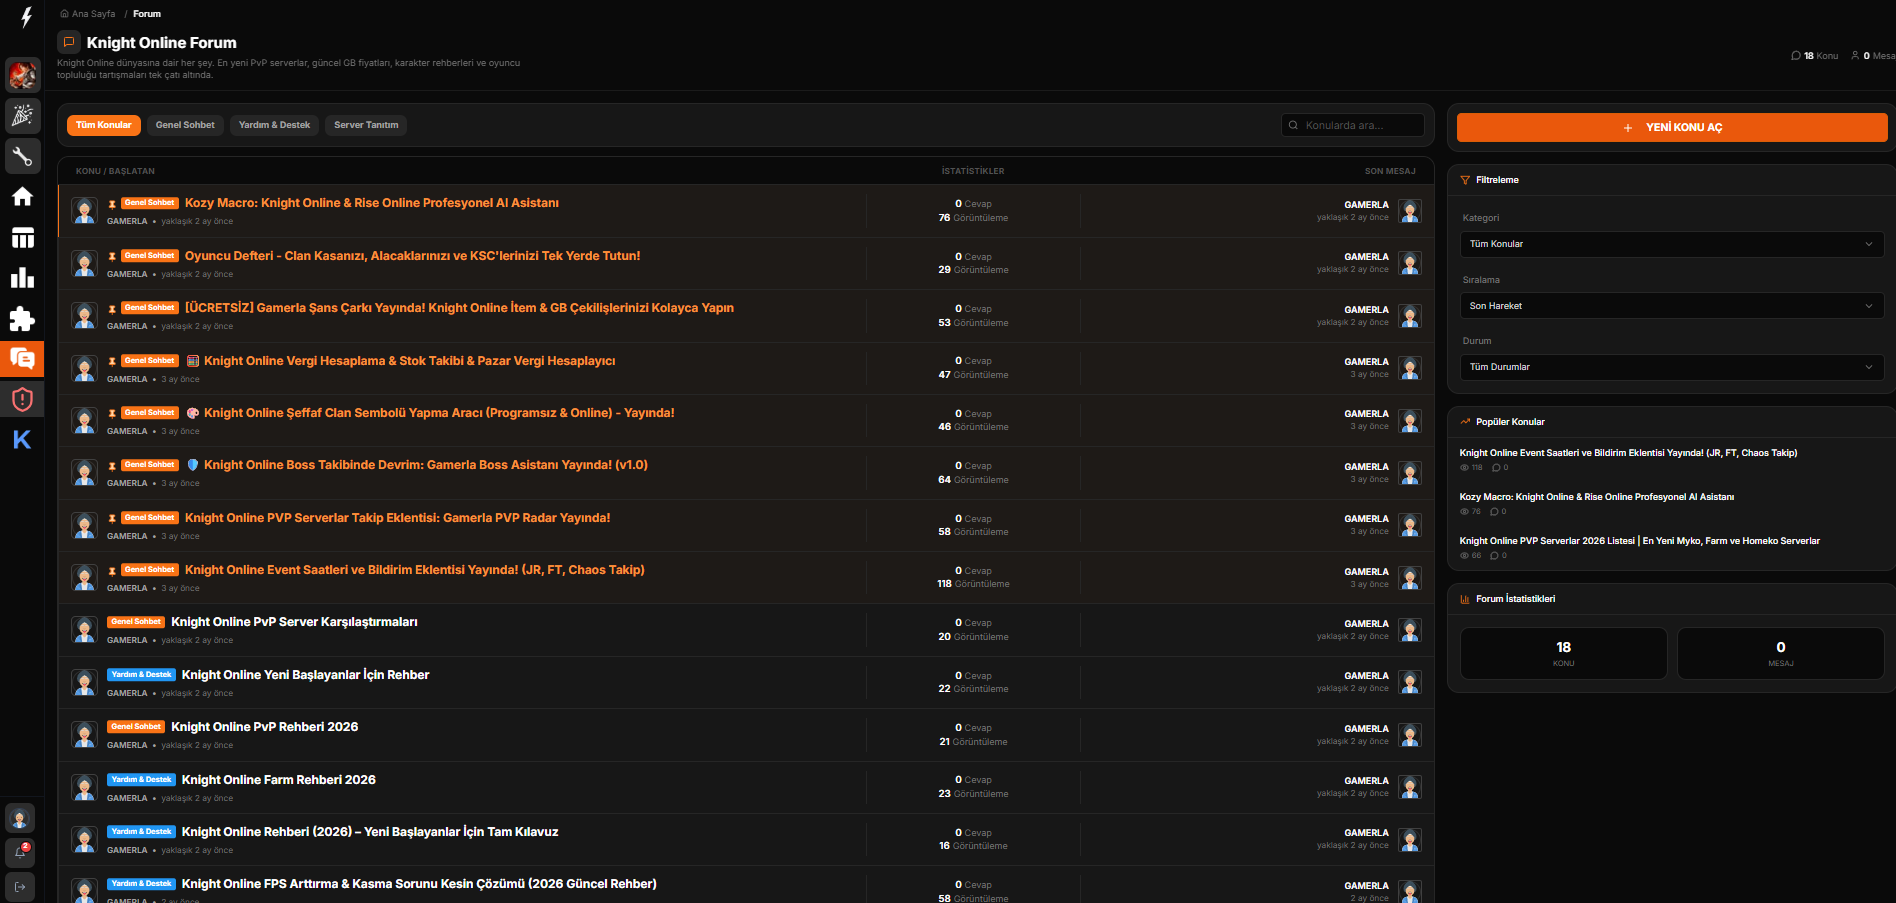Click the last-poster avatar on the Oyuncu Defteri row
1896x903 pixels.
pos(1410,263)
